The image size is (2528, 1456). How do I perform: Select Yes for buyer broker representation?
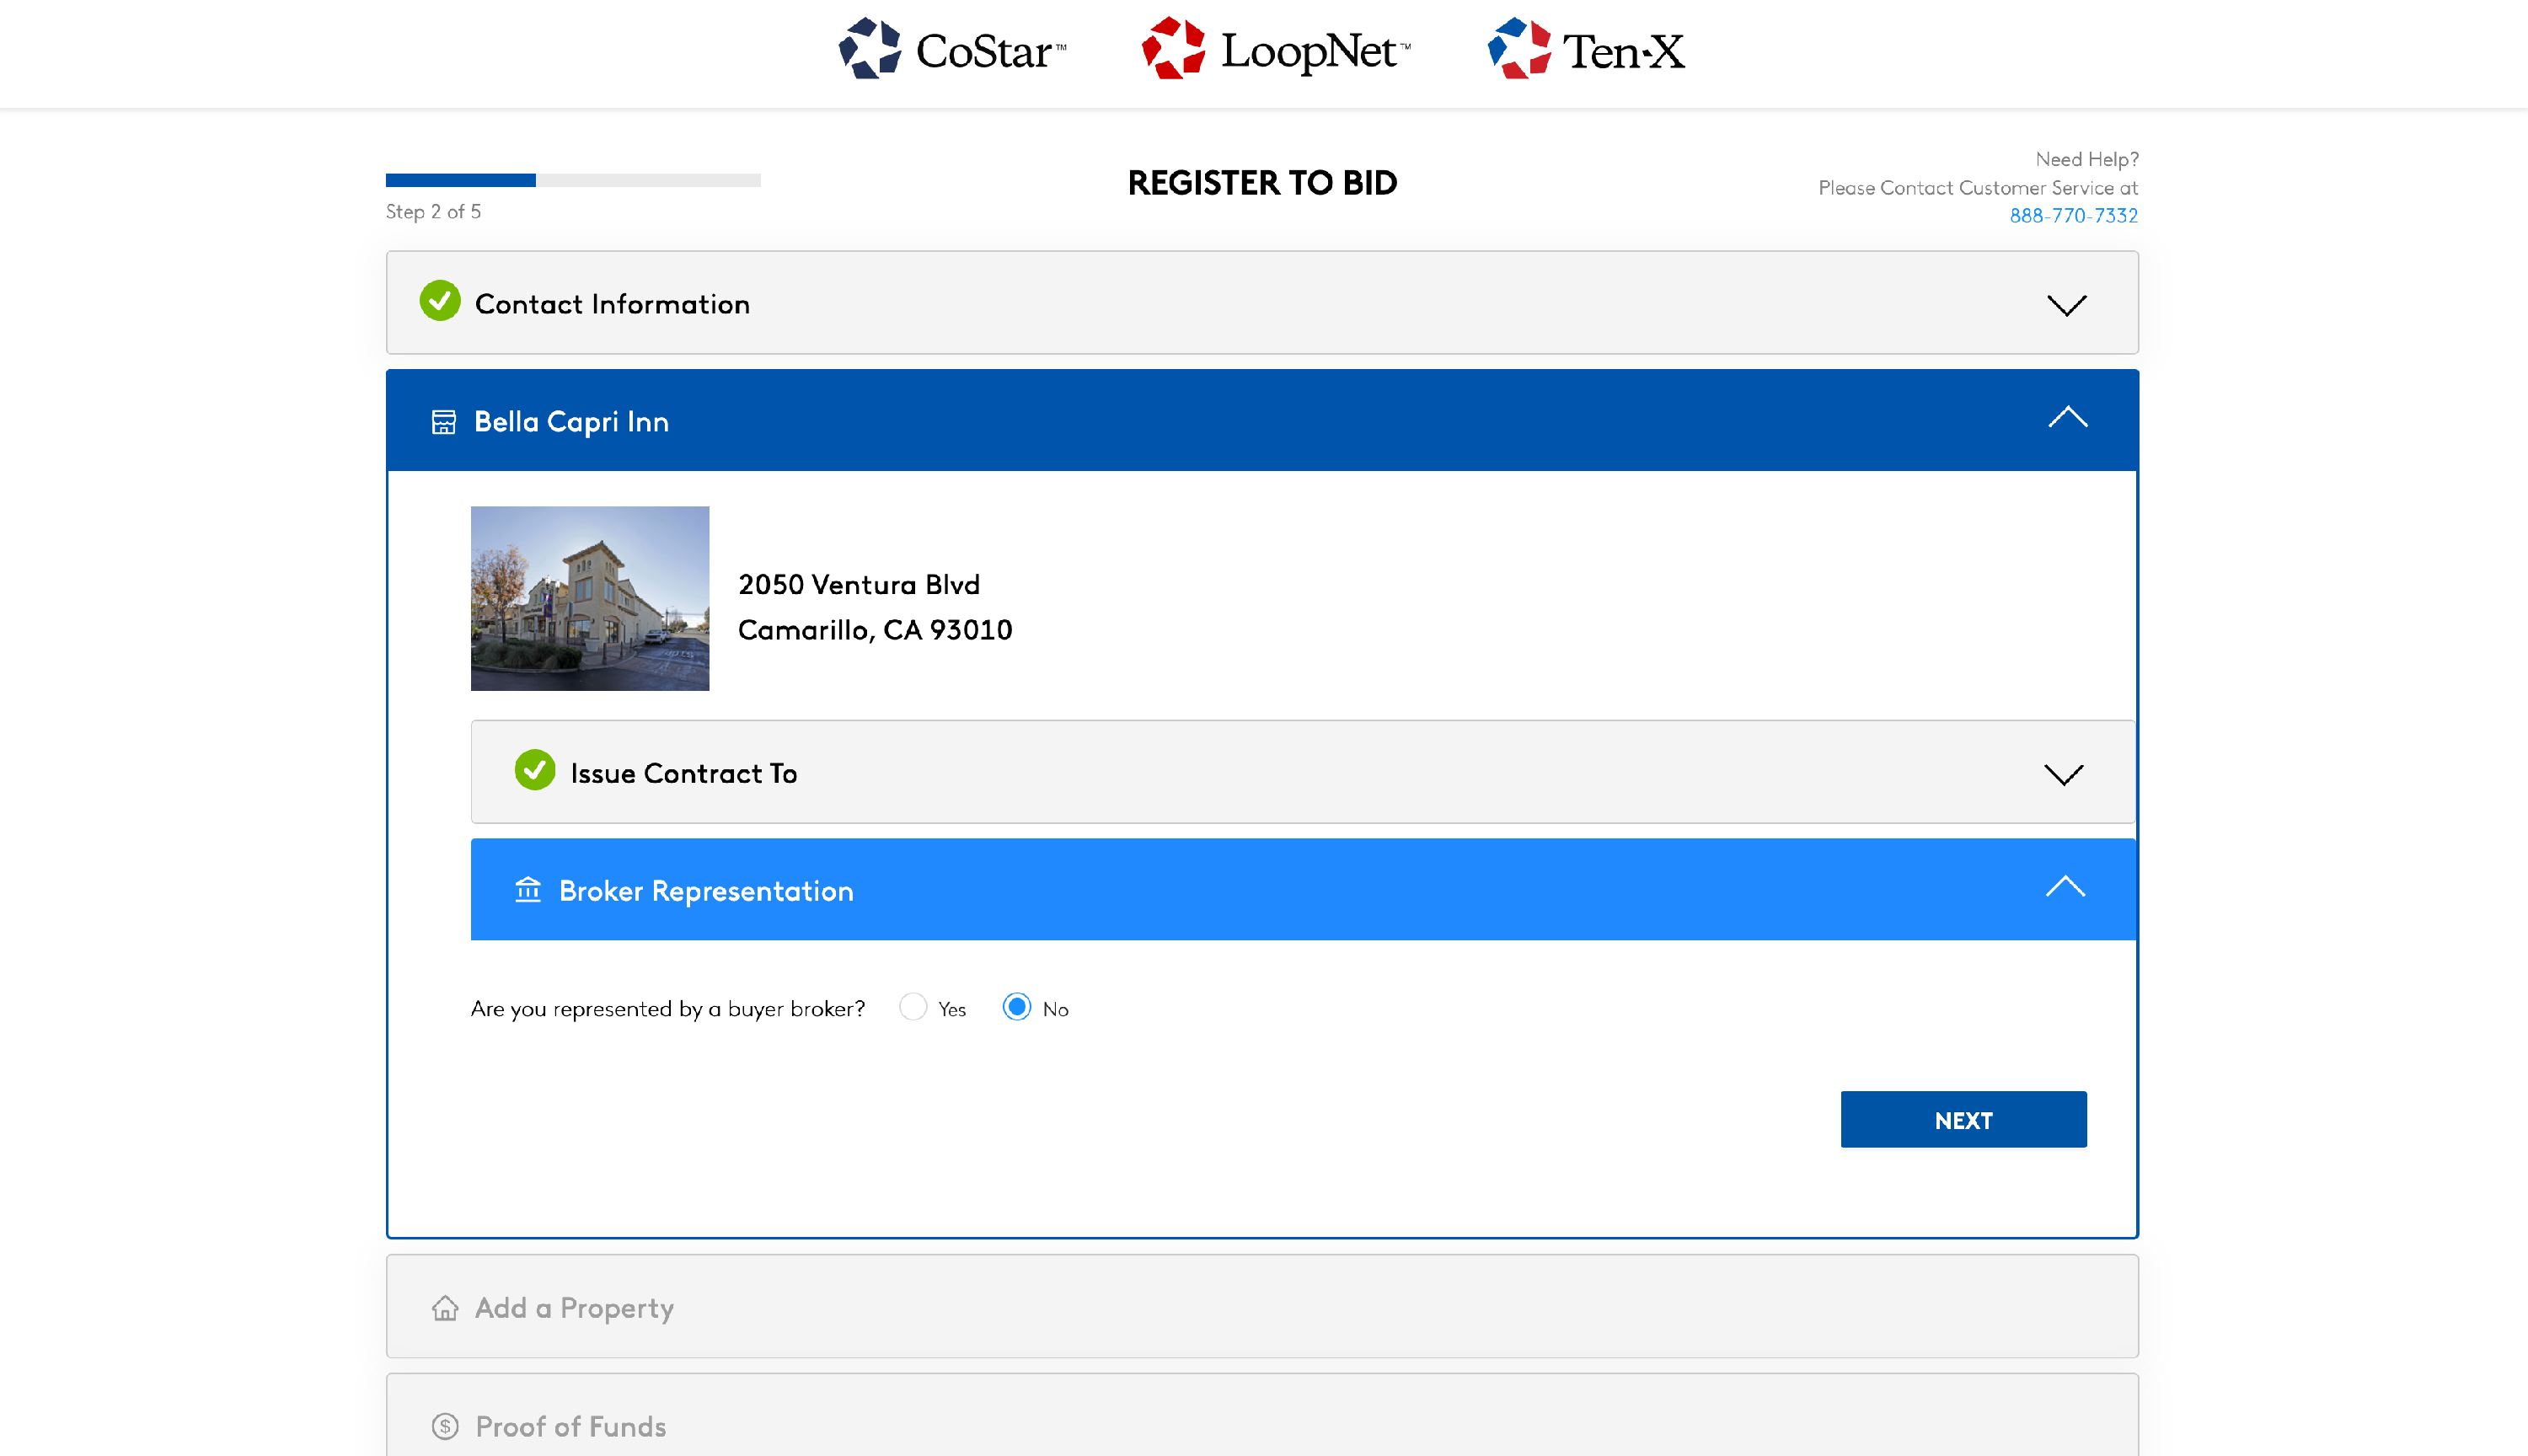click(x=913, y=1007)
